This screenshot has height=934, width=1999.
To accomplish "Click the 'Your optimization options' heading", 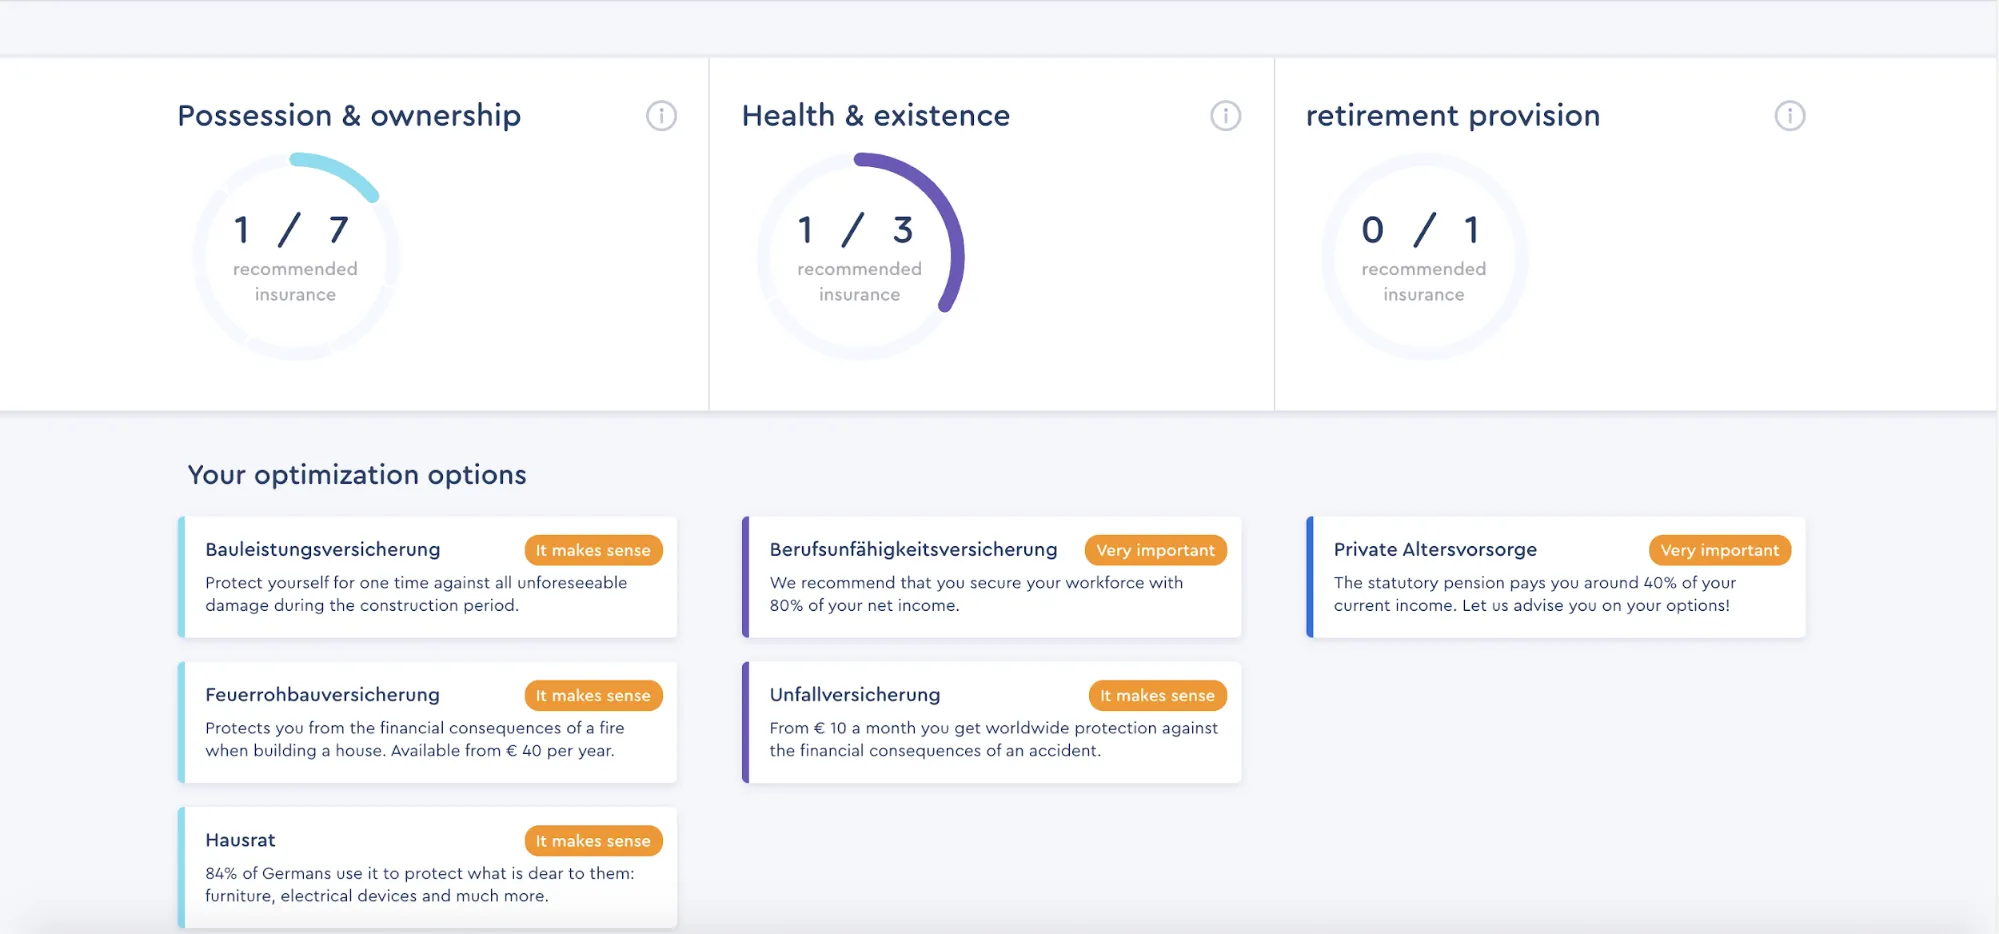I will 357,475.
